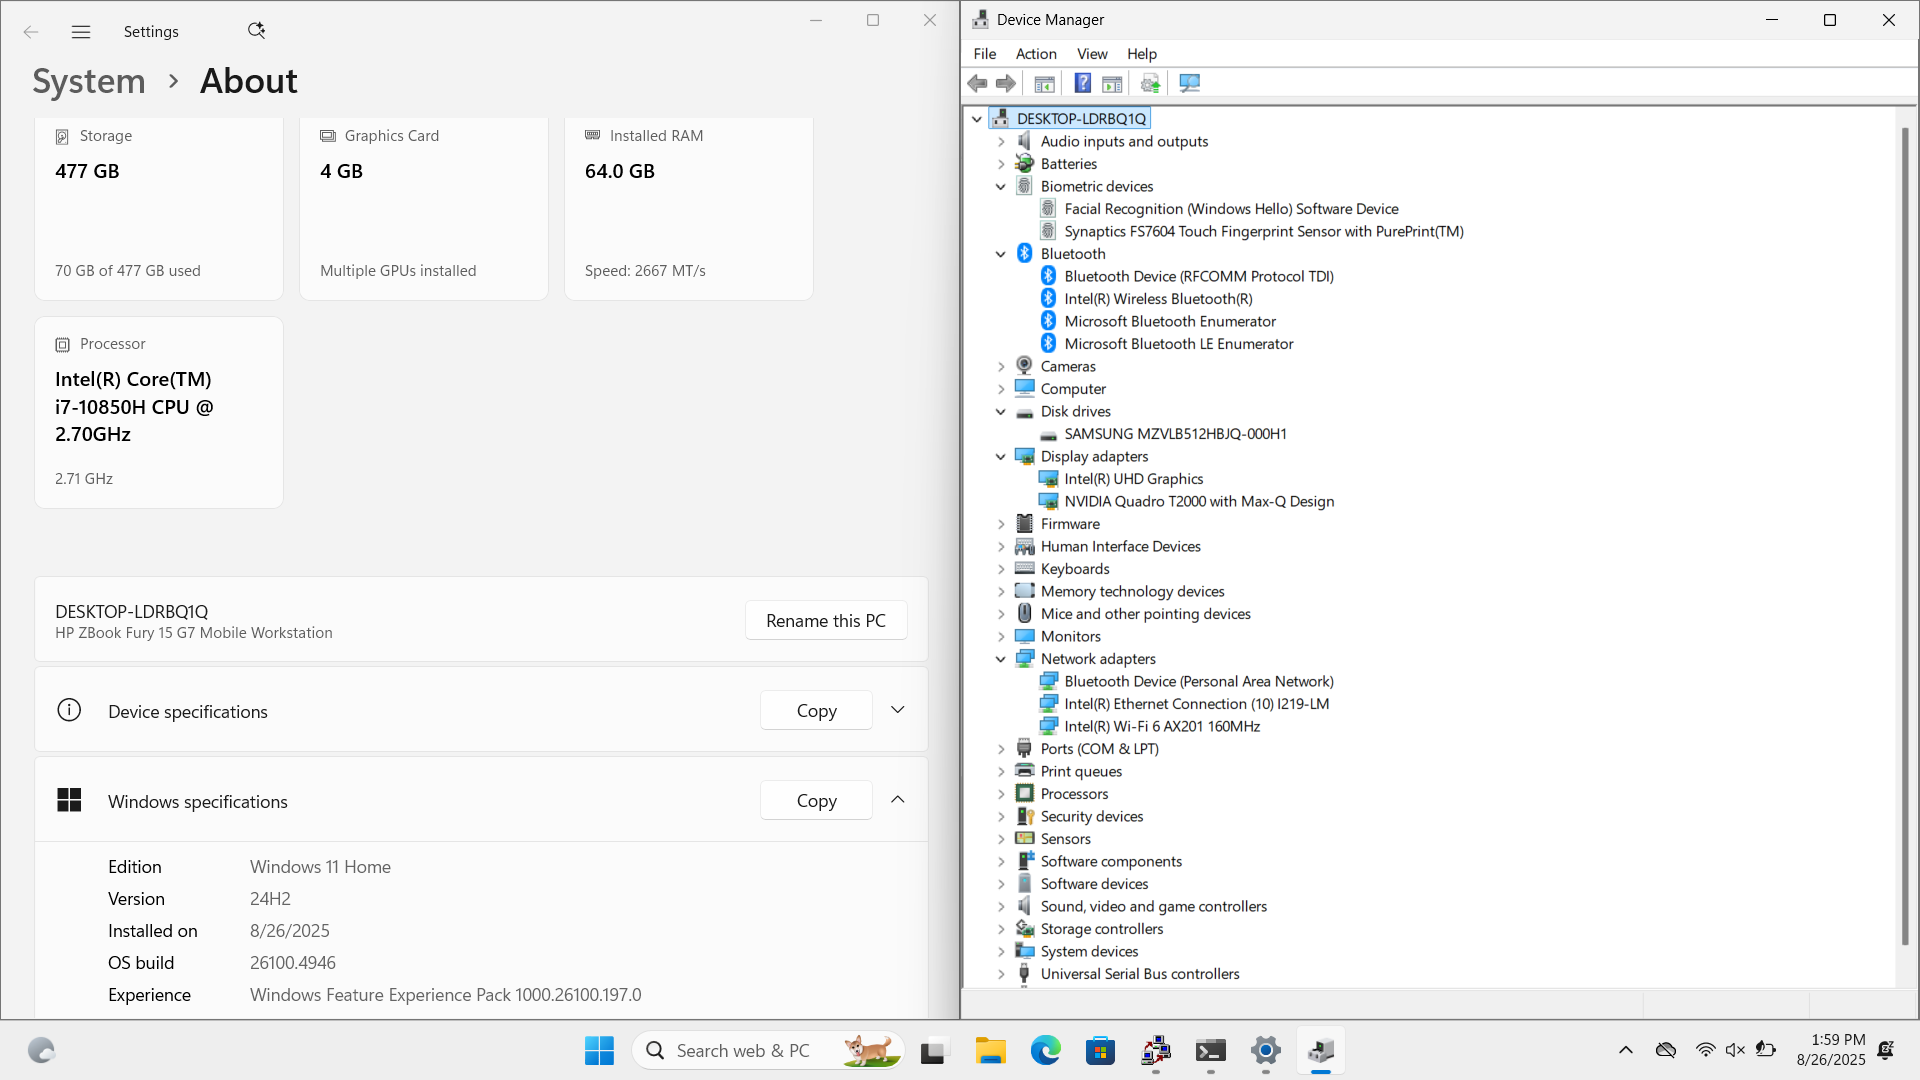Click Scan for hardware changes toolbar icon
The width and height of the screenshot is (1920, 1080).
tap(1189, 83)
